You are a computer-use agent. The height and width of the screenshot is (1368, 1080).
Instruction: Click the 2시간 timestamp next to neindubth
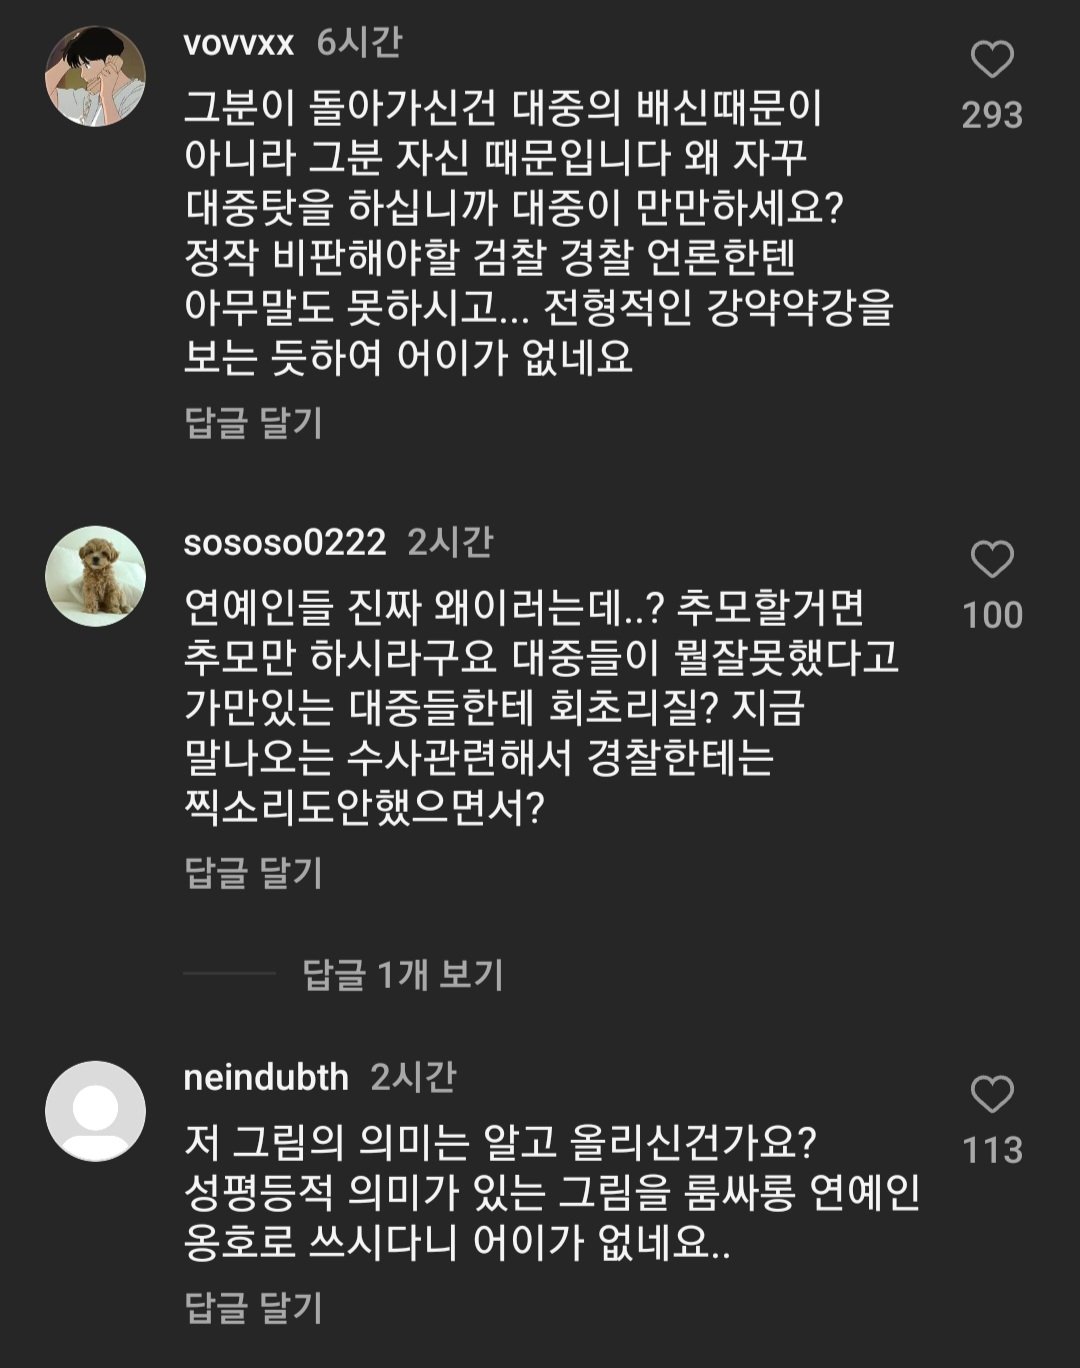click(413, 1077)
